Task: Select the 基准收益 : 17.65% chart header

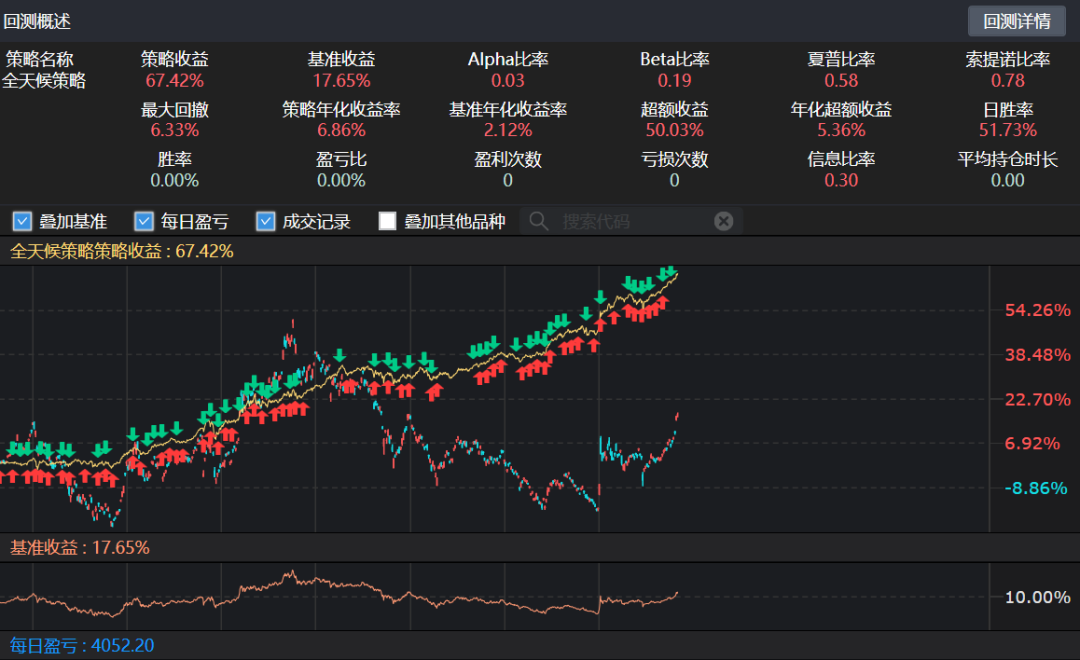Action: (80, 547)
